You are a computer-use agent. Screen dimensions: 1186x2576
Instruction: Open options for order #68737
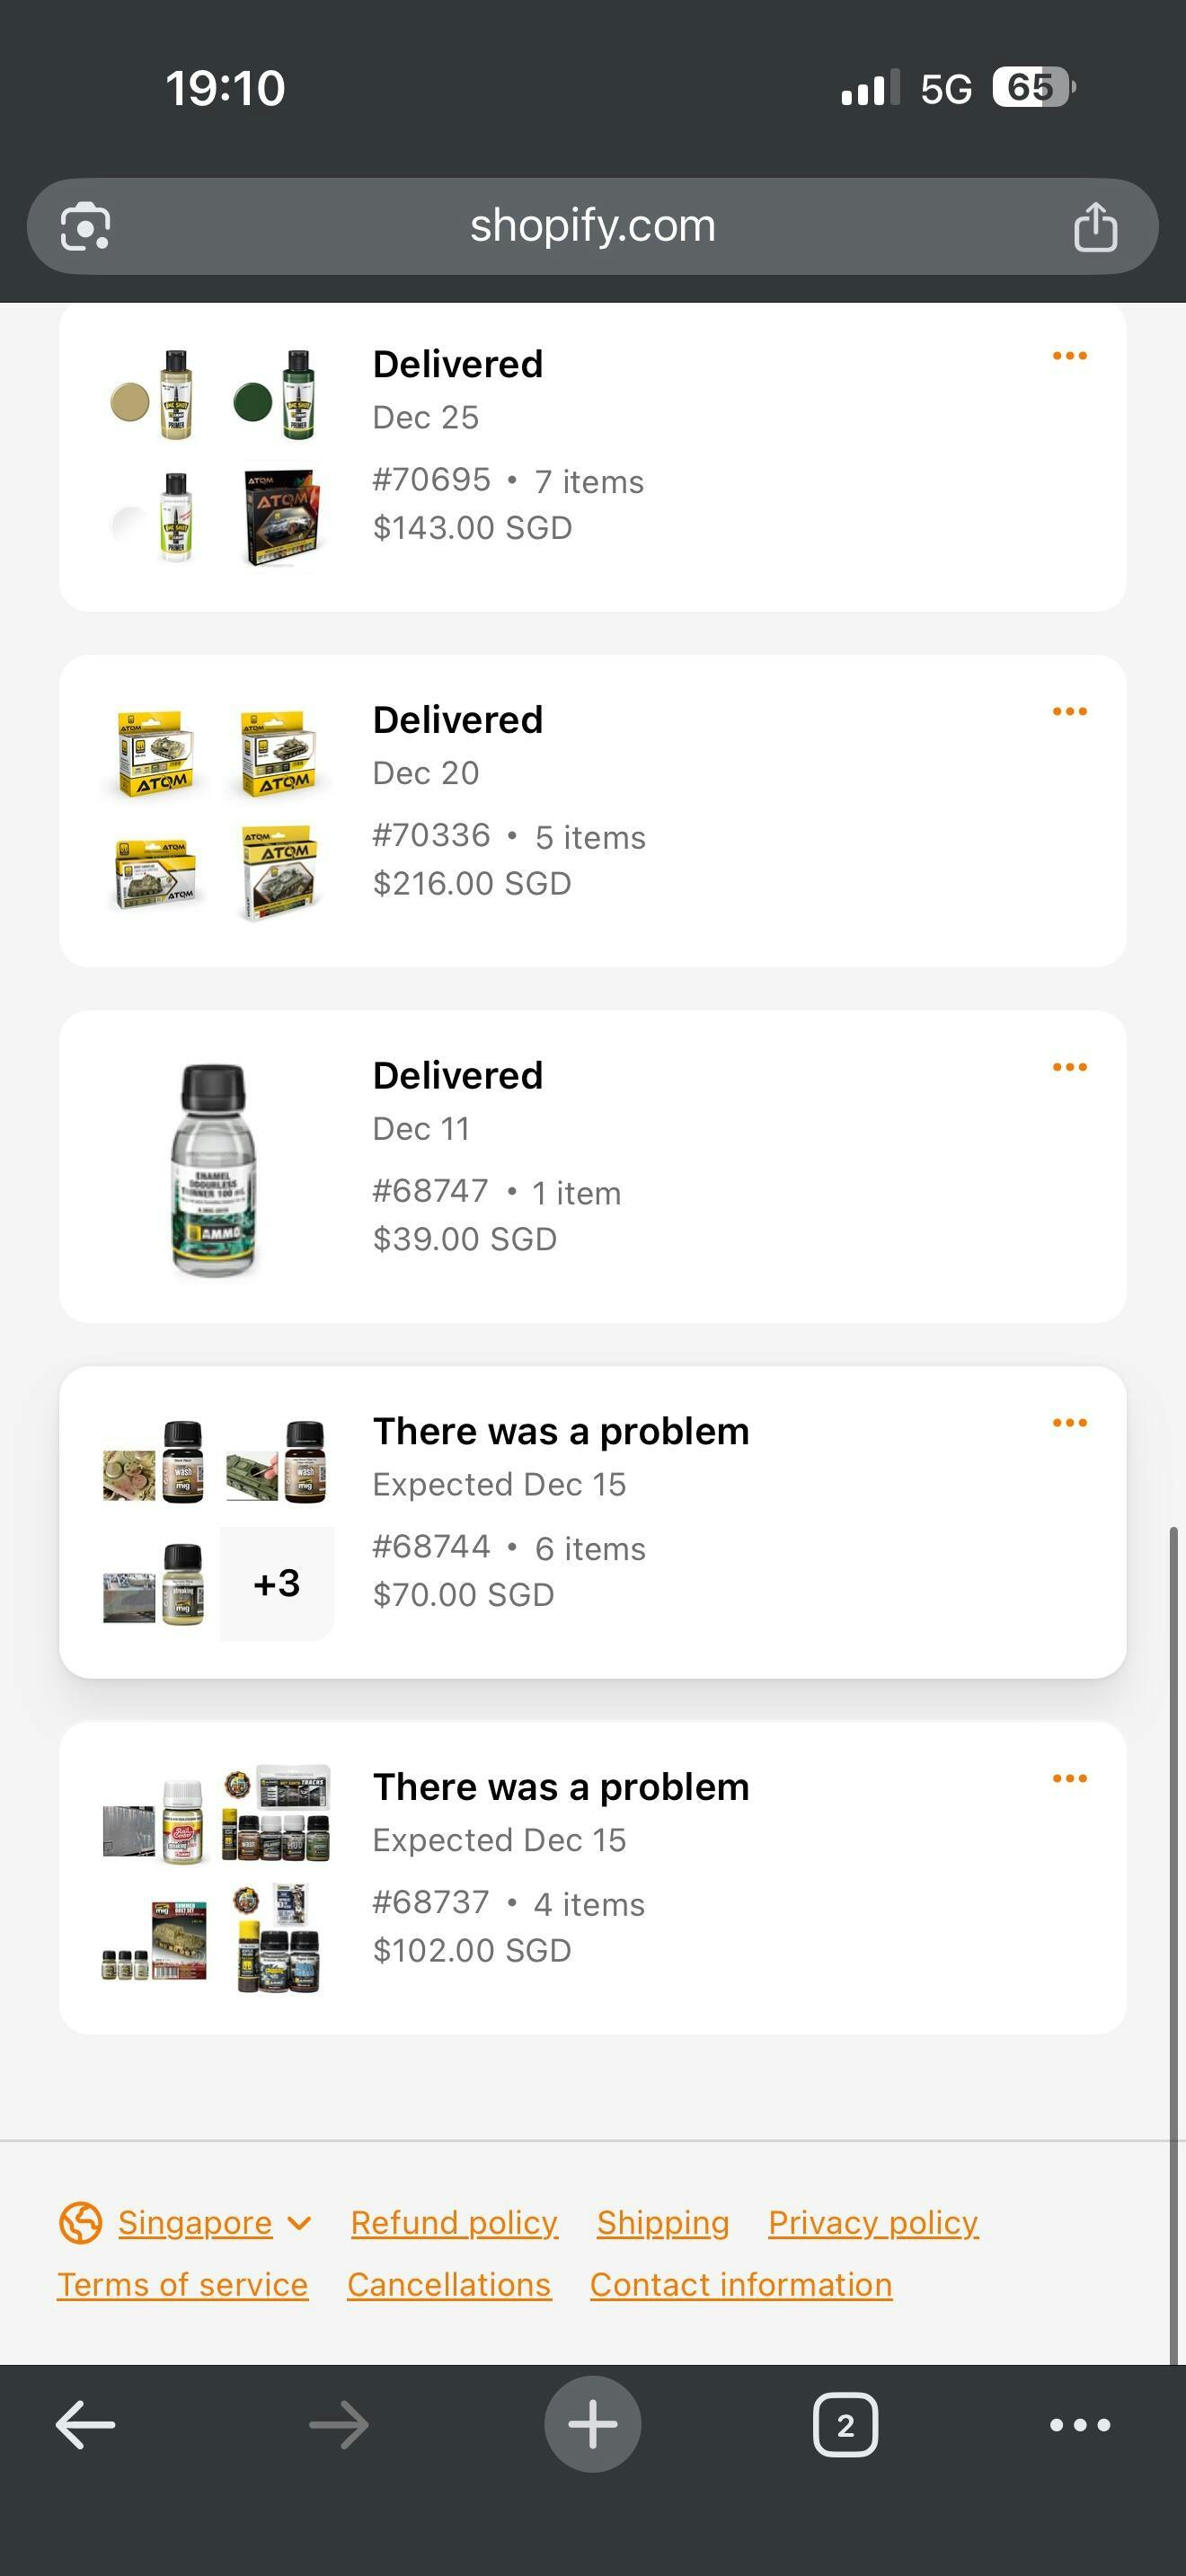click(1069, 1779)
